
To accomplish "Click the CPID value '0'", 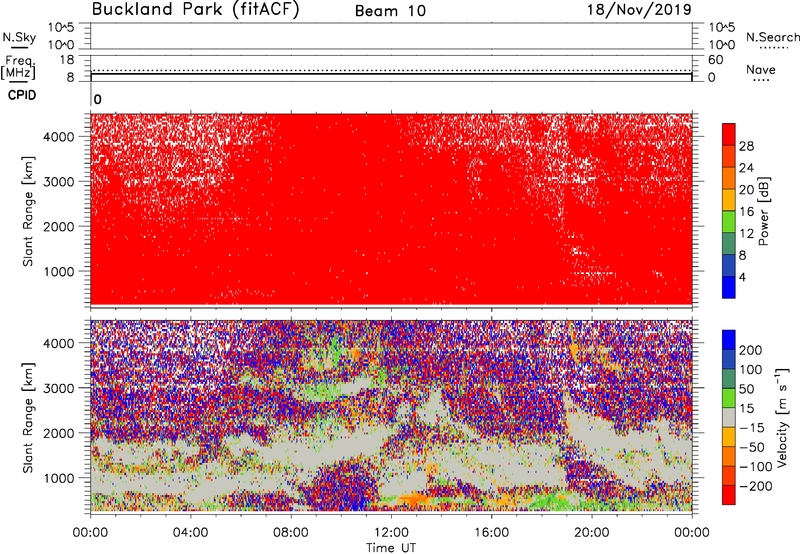I will [x=97, y=99].
